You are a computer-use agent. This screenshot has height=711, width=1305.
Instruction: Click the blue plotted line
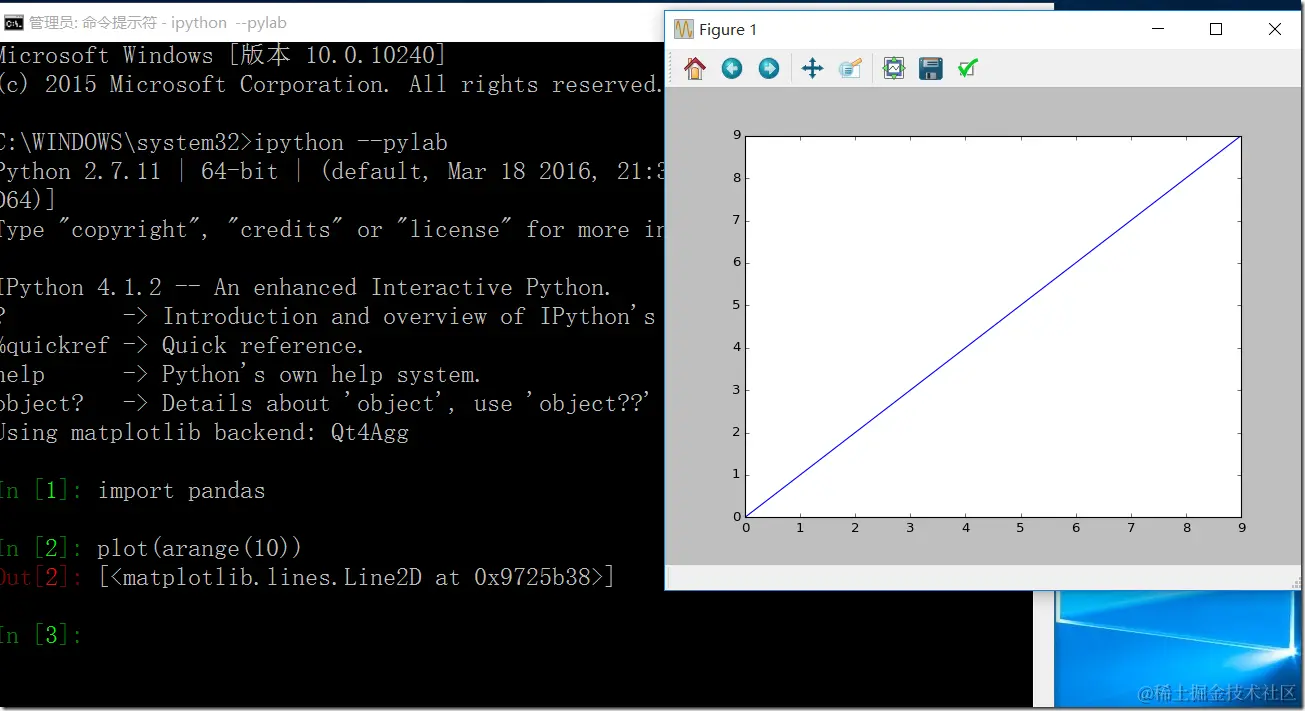[x=993, y=326]
